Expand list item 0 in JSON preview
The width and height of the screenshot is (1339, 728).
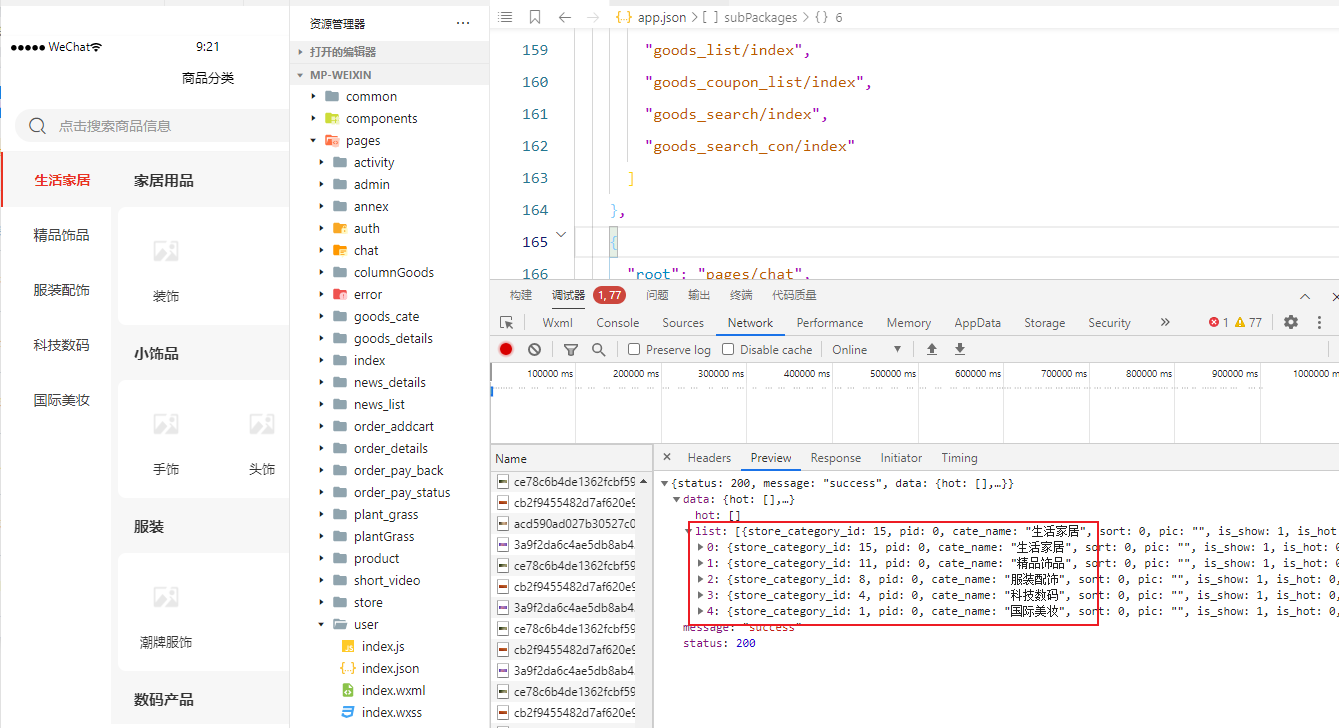(700, 547)
